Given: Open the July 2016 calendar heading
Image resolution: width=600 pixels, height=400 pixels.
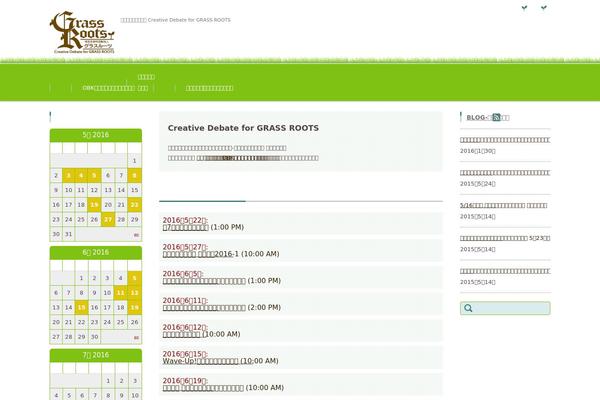Looking at the screenshot, I should [x=96, y=355].
